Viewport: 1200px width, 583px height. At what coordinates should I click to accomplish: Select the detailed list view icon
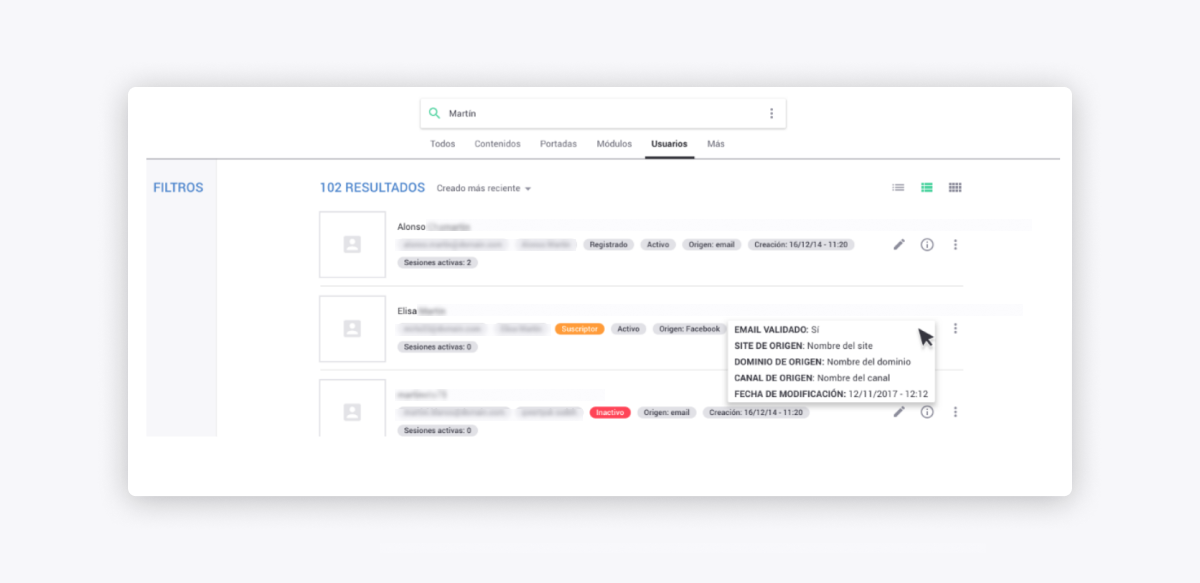tap(925, 187)
